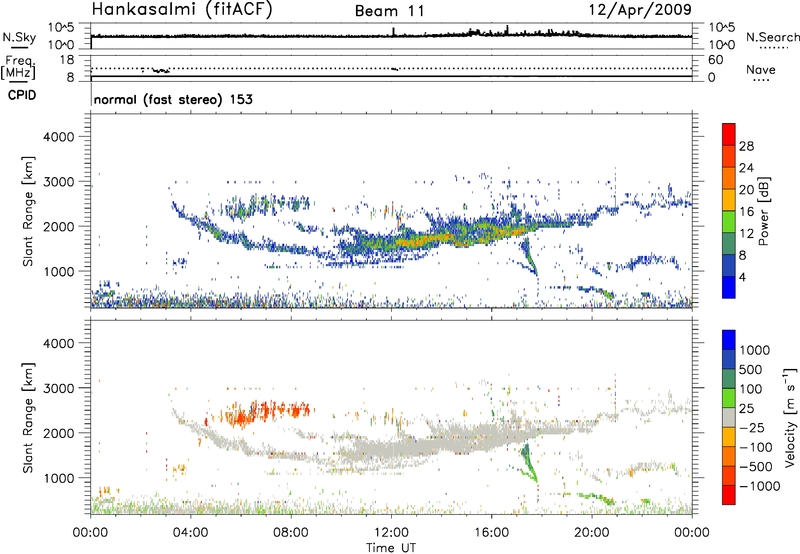The height and width of the screenshot is (554, 800).
Task: Click the Freq. [MHz] axis label
Action: tap(18, 70)
